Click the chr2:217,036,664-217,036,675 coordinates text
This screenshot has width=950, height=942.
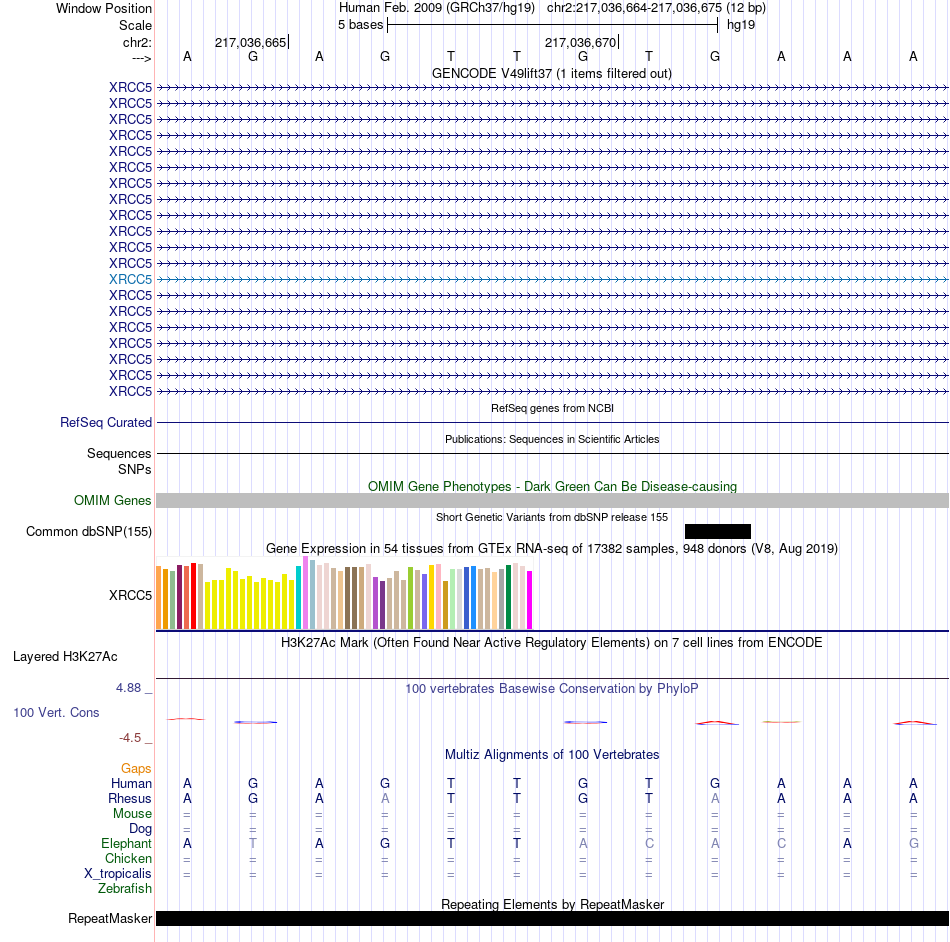tap(634, 8)
